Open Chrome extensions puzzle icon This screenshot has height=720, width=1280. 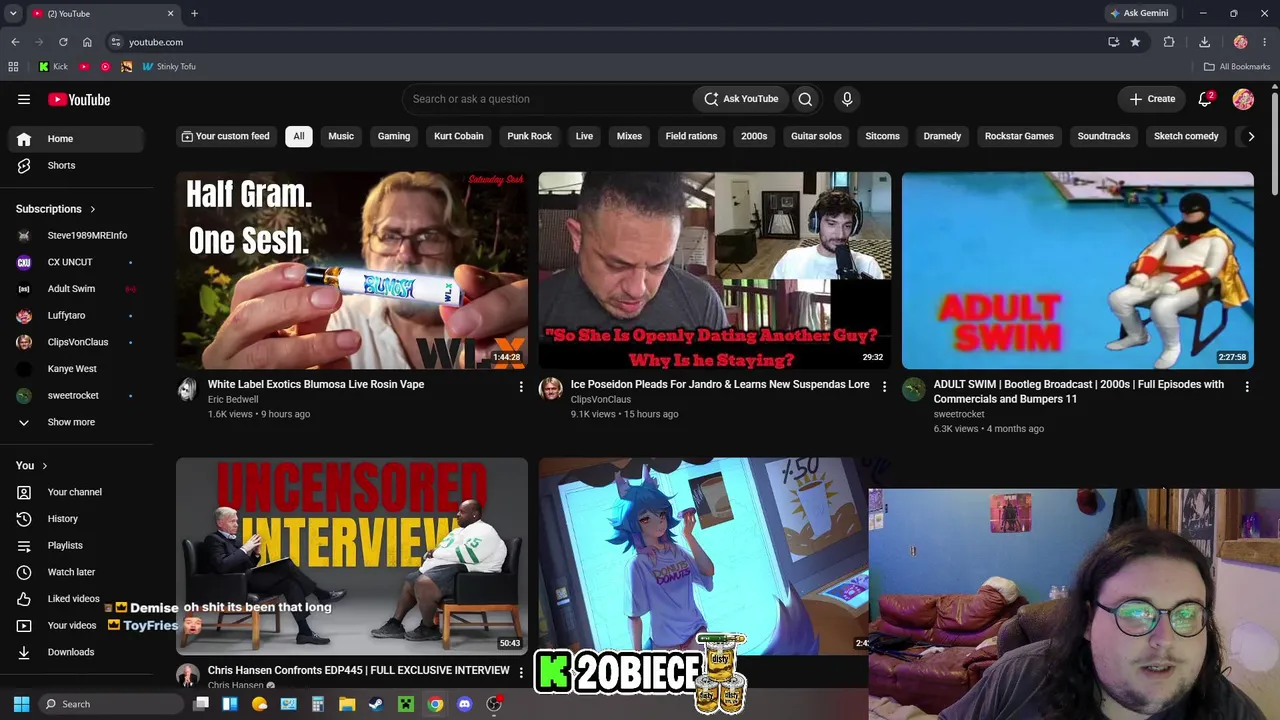click(x=1169, y=42)
